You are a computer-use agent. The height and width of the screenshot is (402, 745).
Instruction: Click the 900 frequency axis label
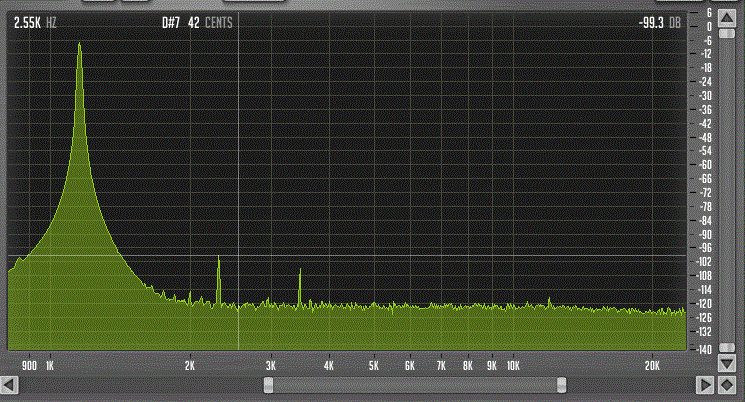(x=29, y=365)
